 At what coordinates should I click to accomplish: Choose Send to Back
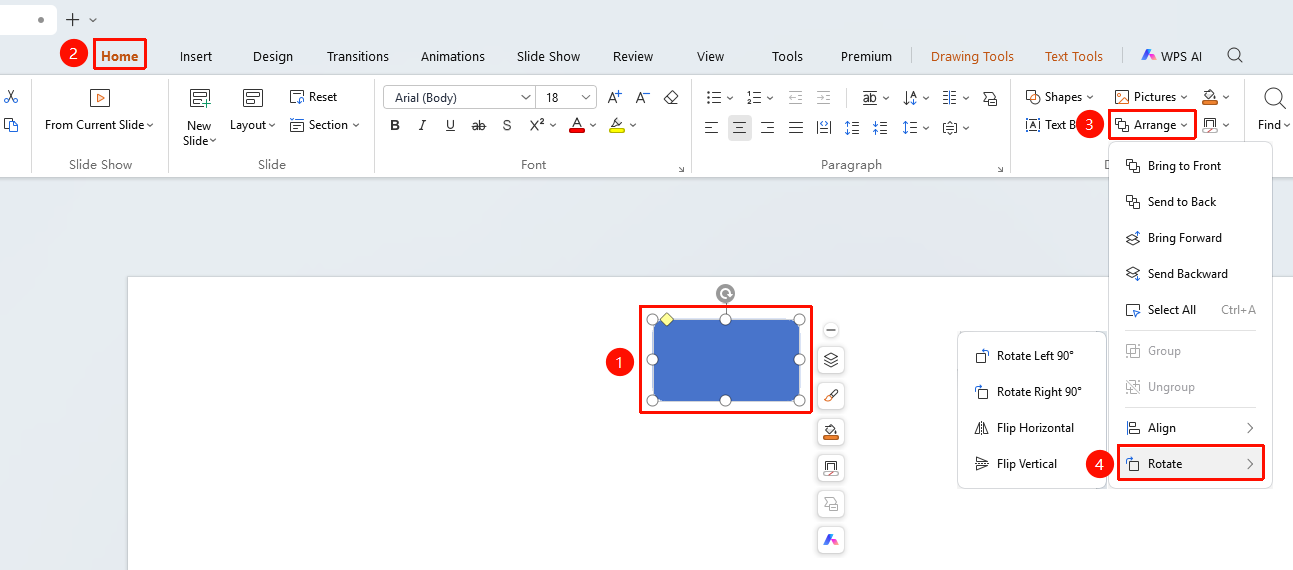click(1190, 202)
